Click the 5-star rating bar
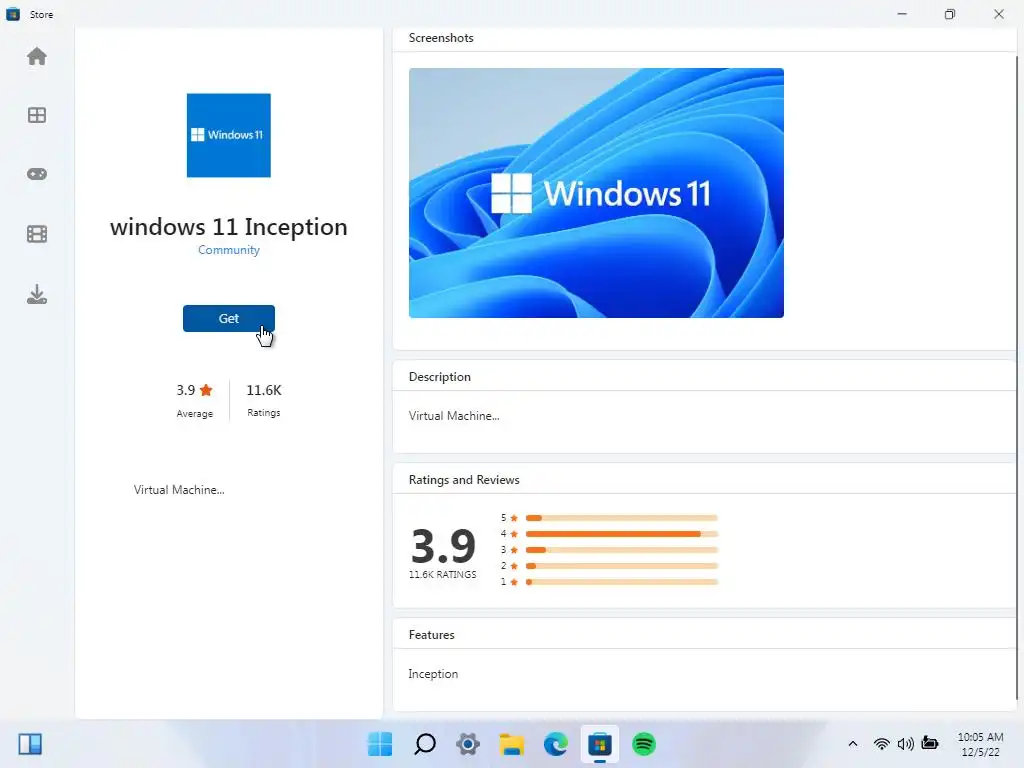Screen dimensions: 1024x768 (x=621, y=518)
